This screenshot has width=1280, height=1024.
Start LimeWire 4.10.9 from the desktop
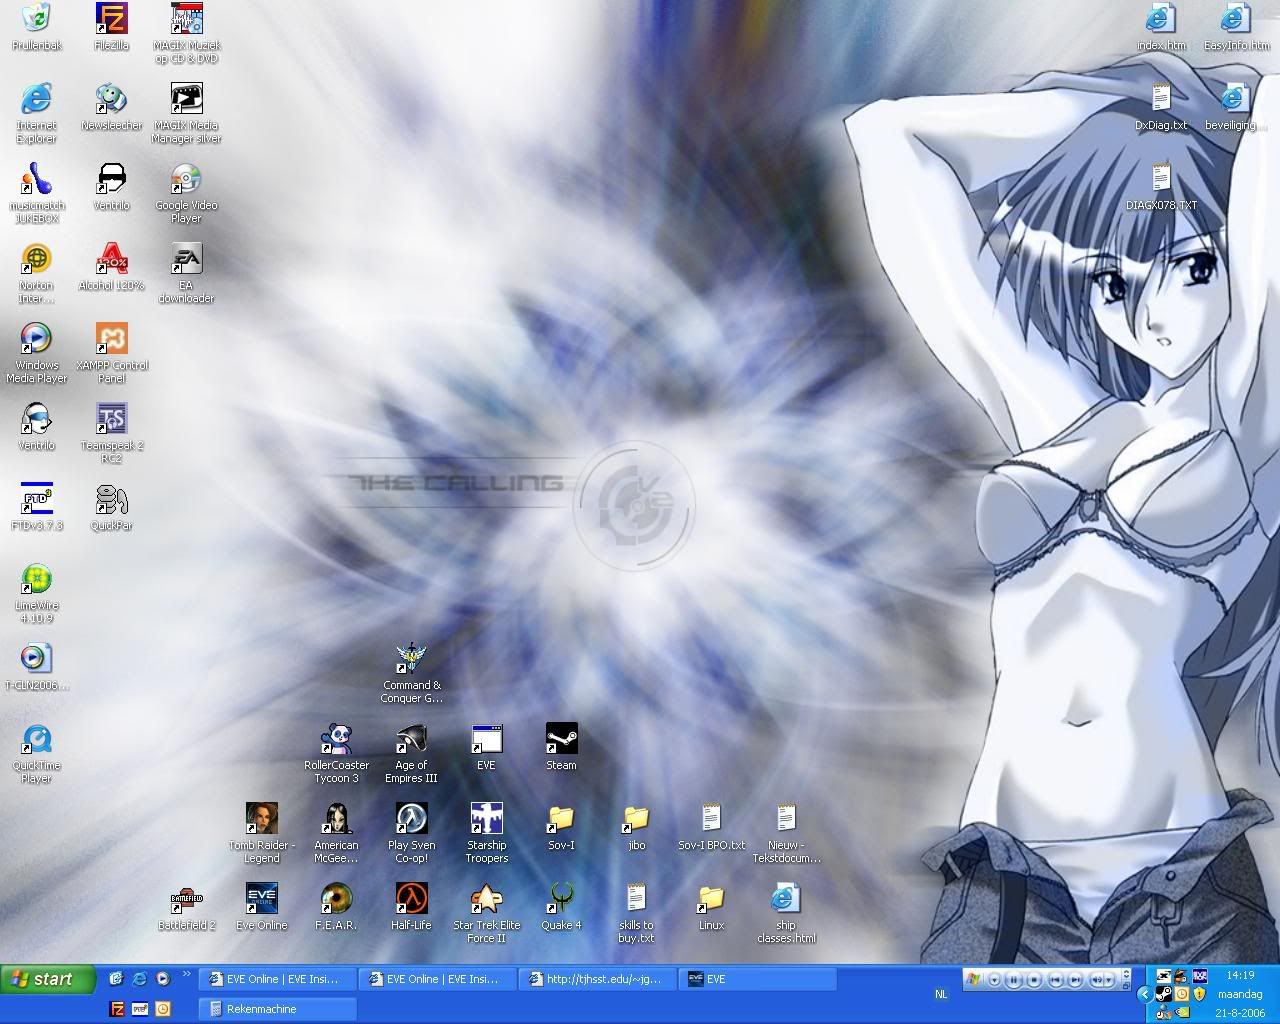click(36, 581)
